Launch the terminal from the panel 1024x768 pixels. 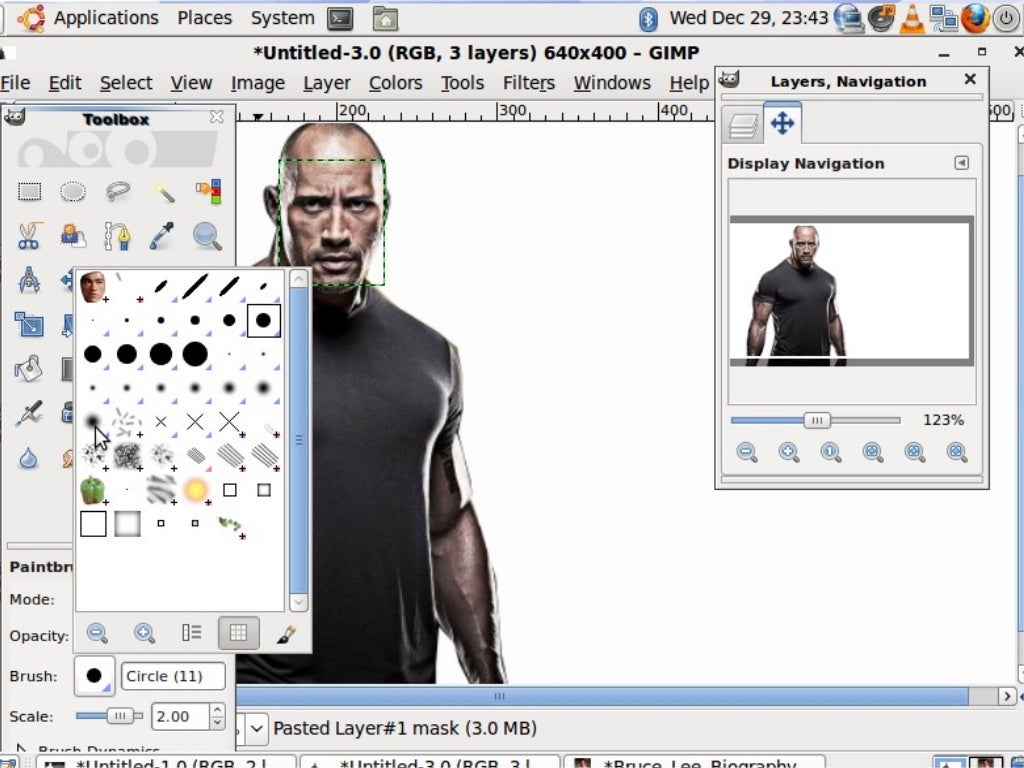click(x=340, y=19)
